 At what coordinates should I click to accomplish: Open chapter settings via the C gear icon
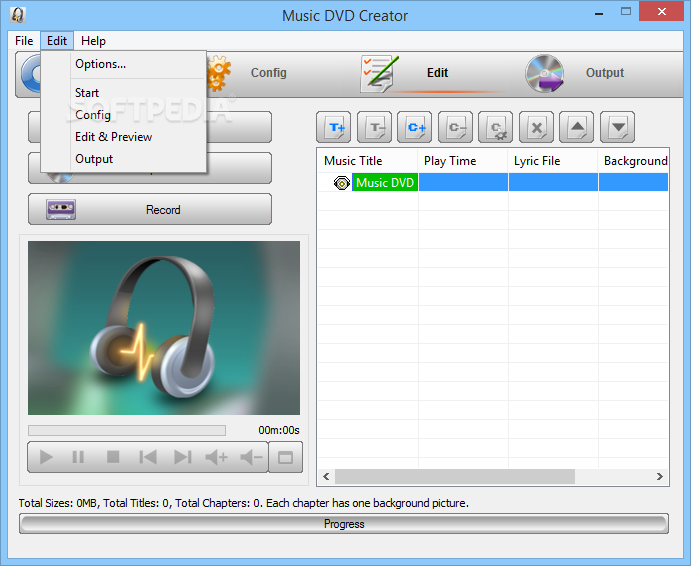[x=495, y=127]
